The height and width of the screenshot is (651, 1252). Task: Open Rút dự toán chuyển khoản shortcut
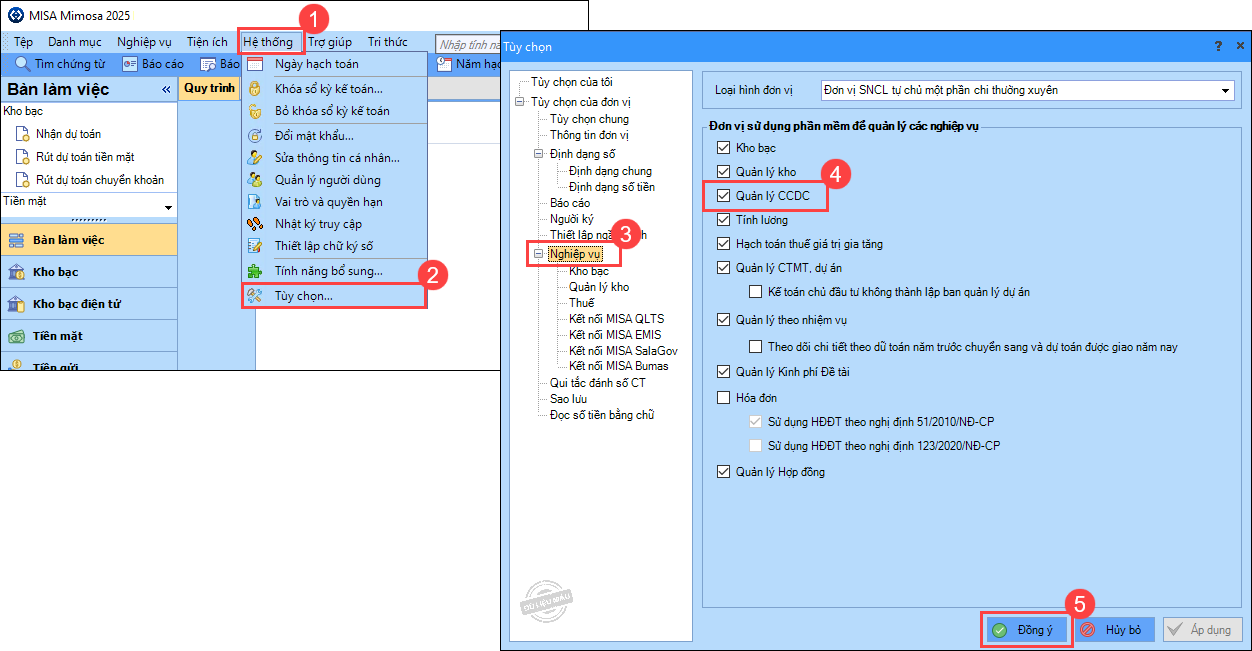coord(90,180)
